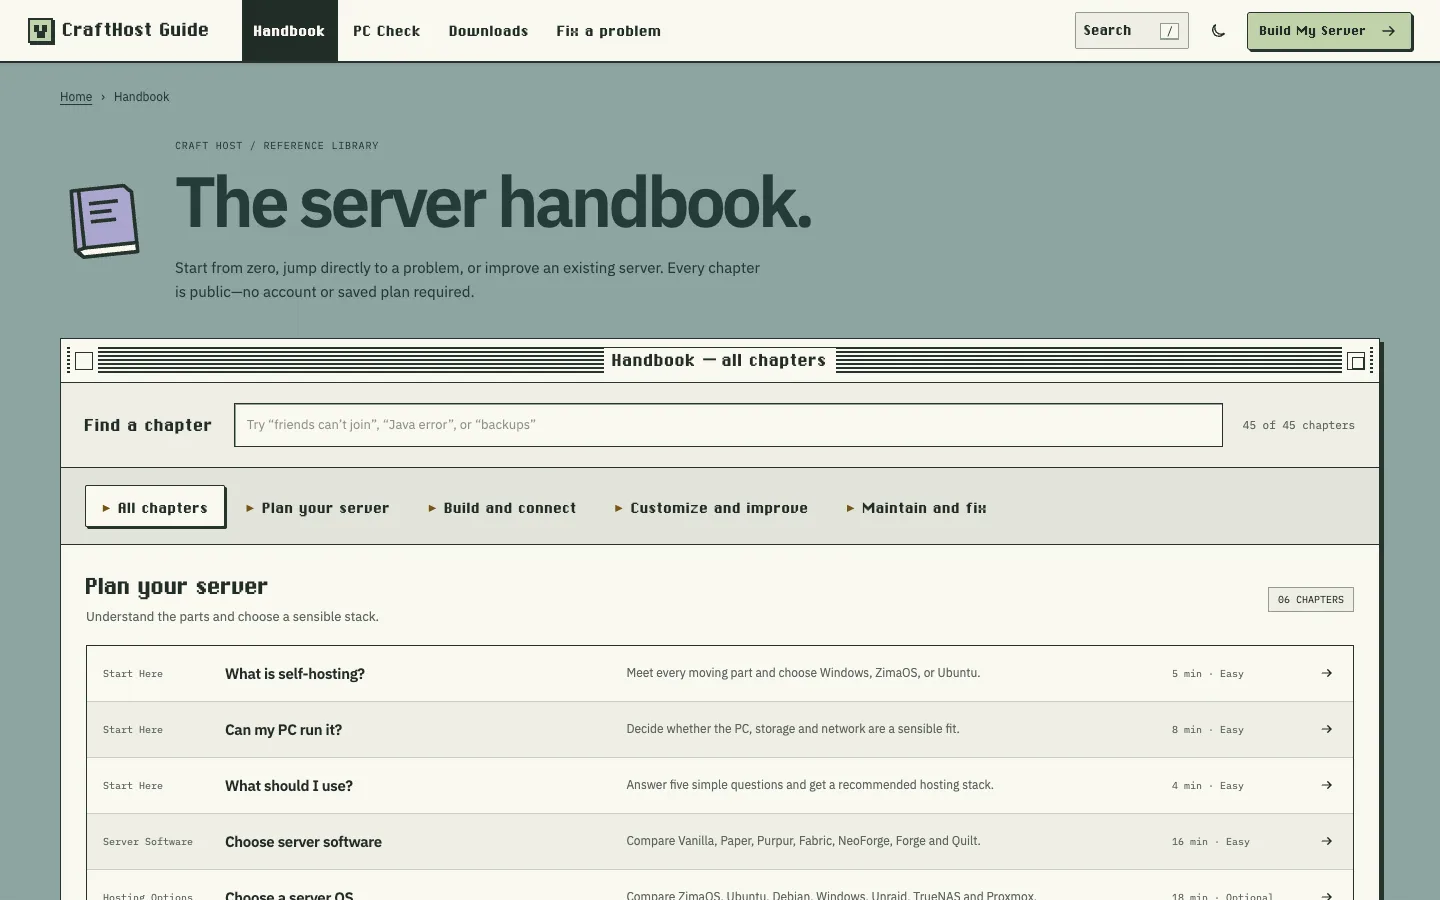Screen dimensions: 1440x900
Task: Toggle dark mode with the moon icon
Action: pos(1218,31)
